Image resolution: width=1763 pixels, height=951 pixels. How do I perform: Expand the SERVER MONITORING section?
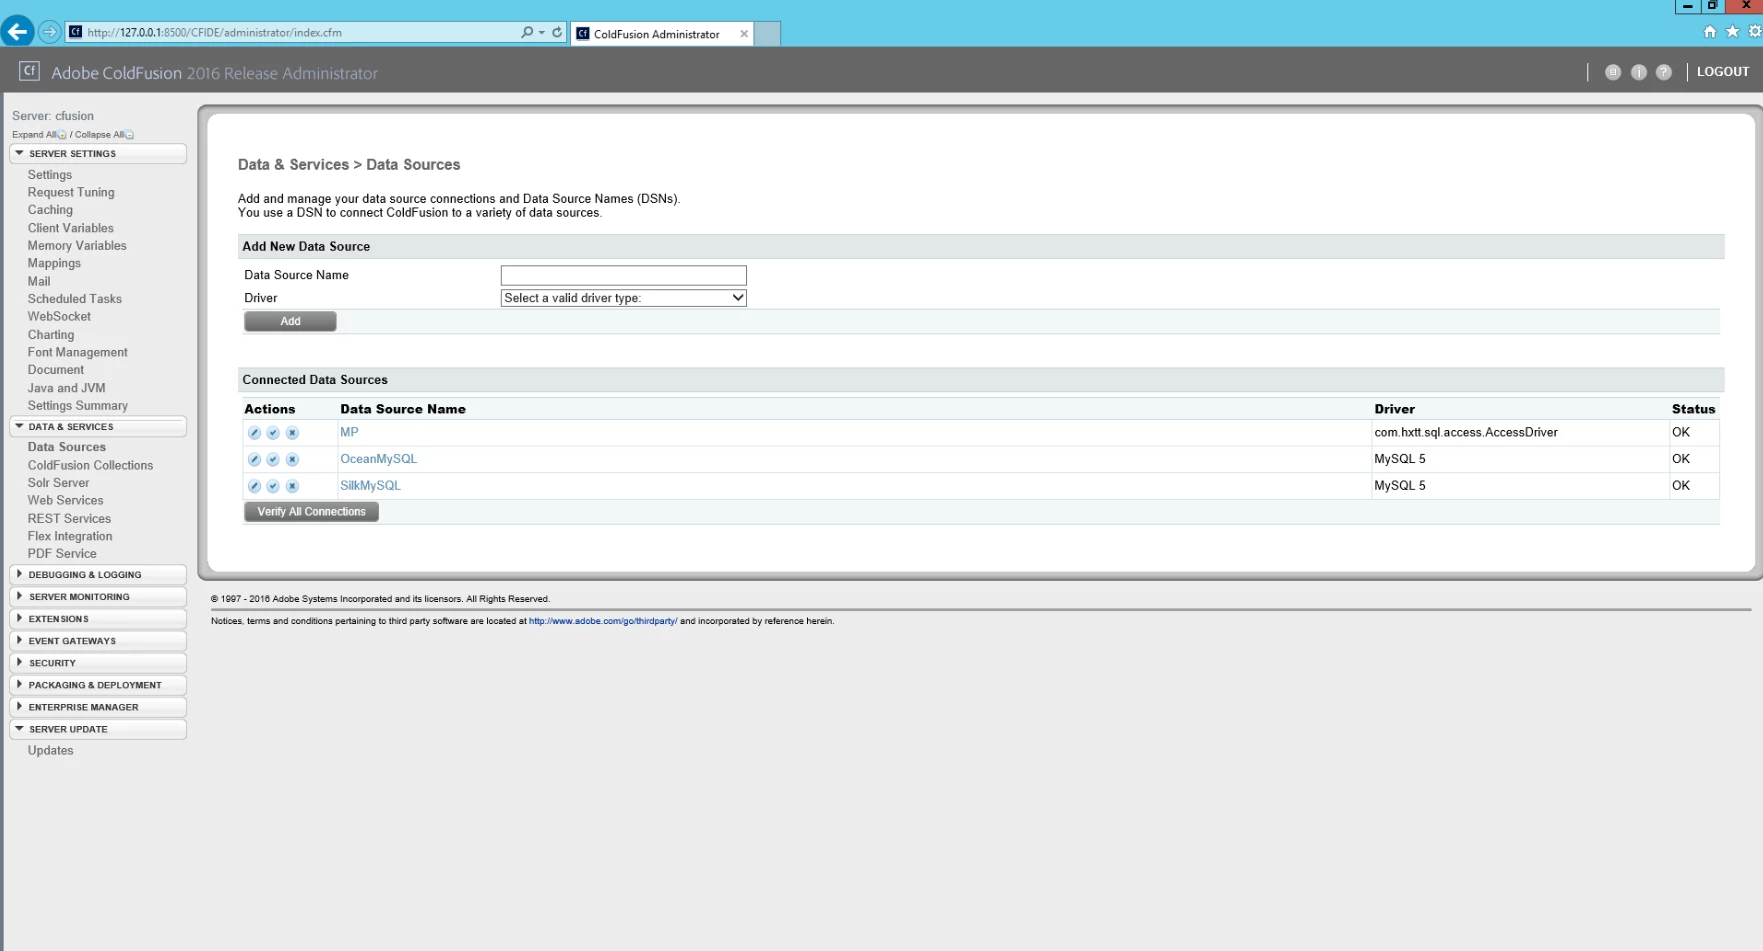click(98, 597)
